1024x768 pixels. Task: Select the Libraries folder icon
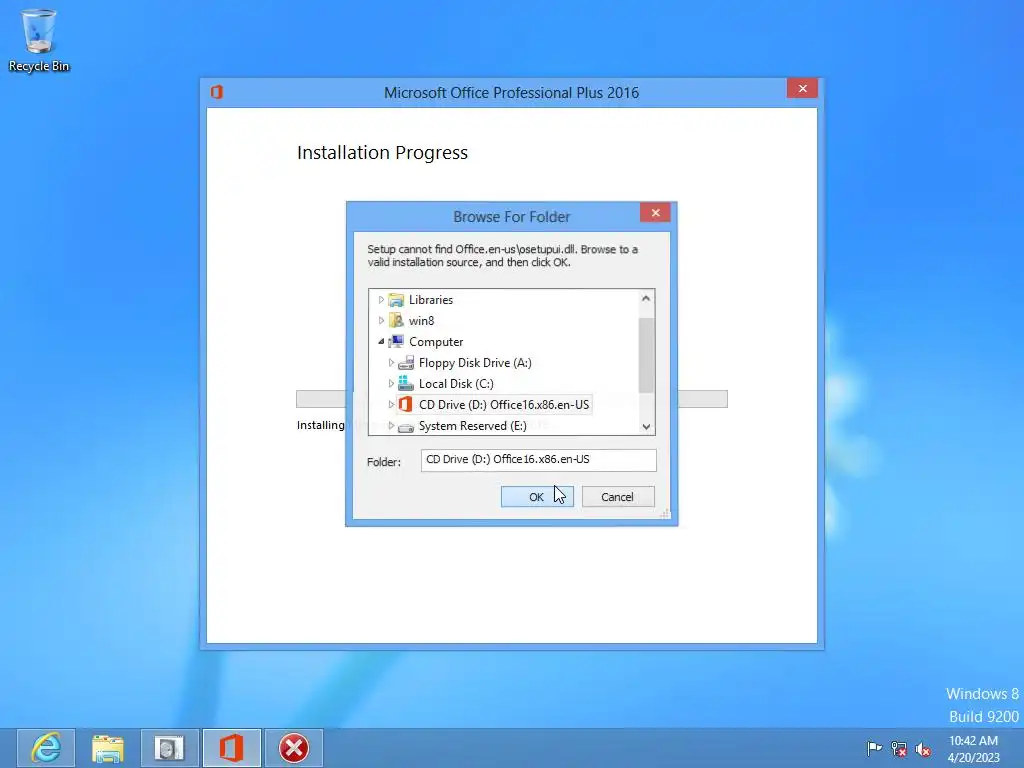tap(396, 300)
